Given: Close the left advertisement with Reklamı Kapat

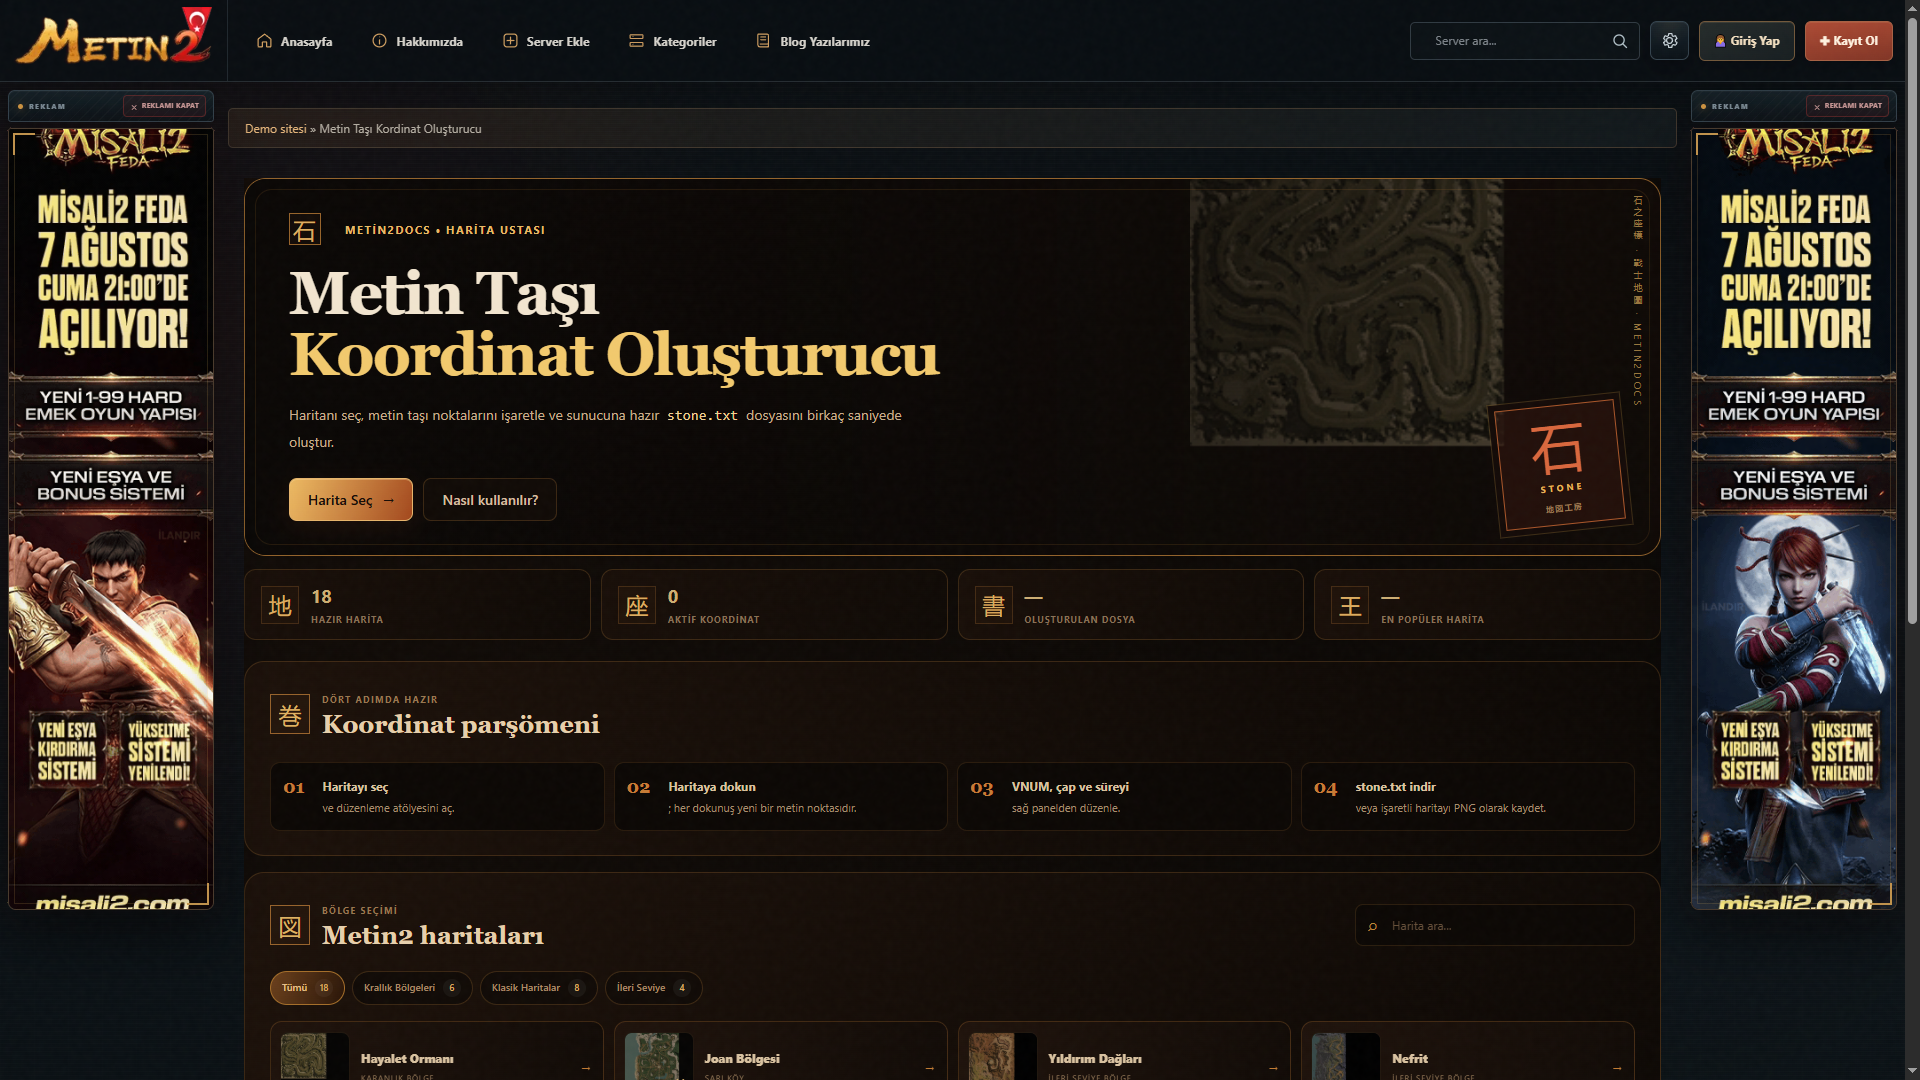Looking at the screenshot, I should [x=165, y=106].
